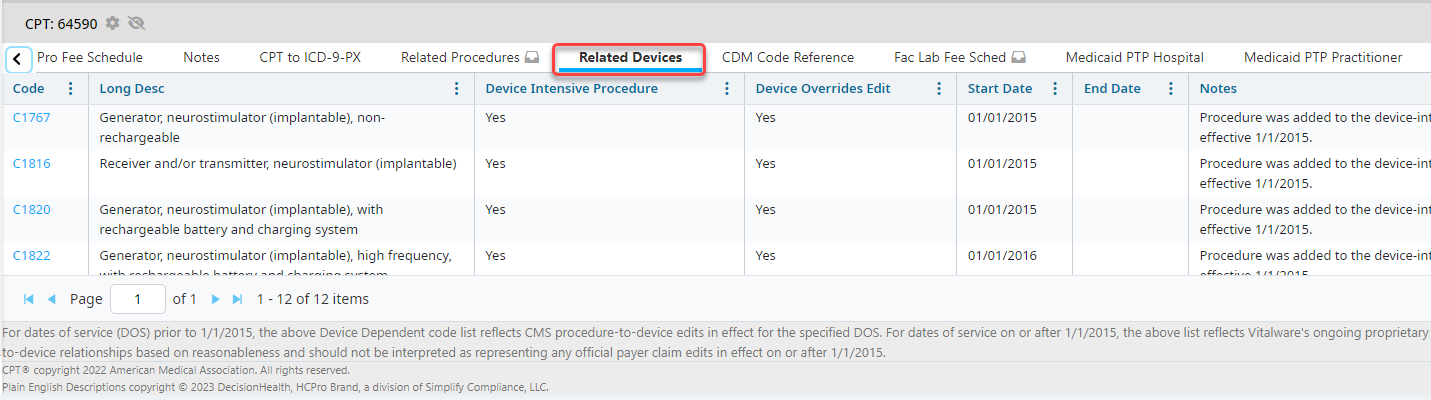Open Device Intensive Procedure column menu
This screenshot has height=400, width=1431.
726,89
